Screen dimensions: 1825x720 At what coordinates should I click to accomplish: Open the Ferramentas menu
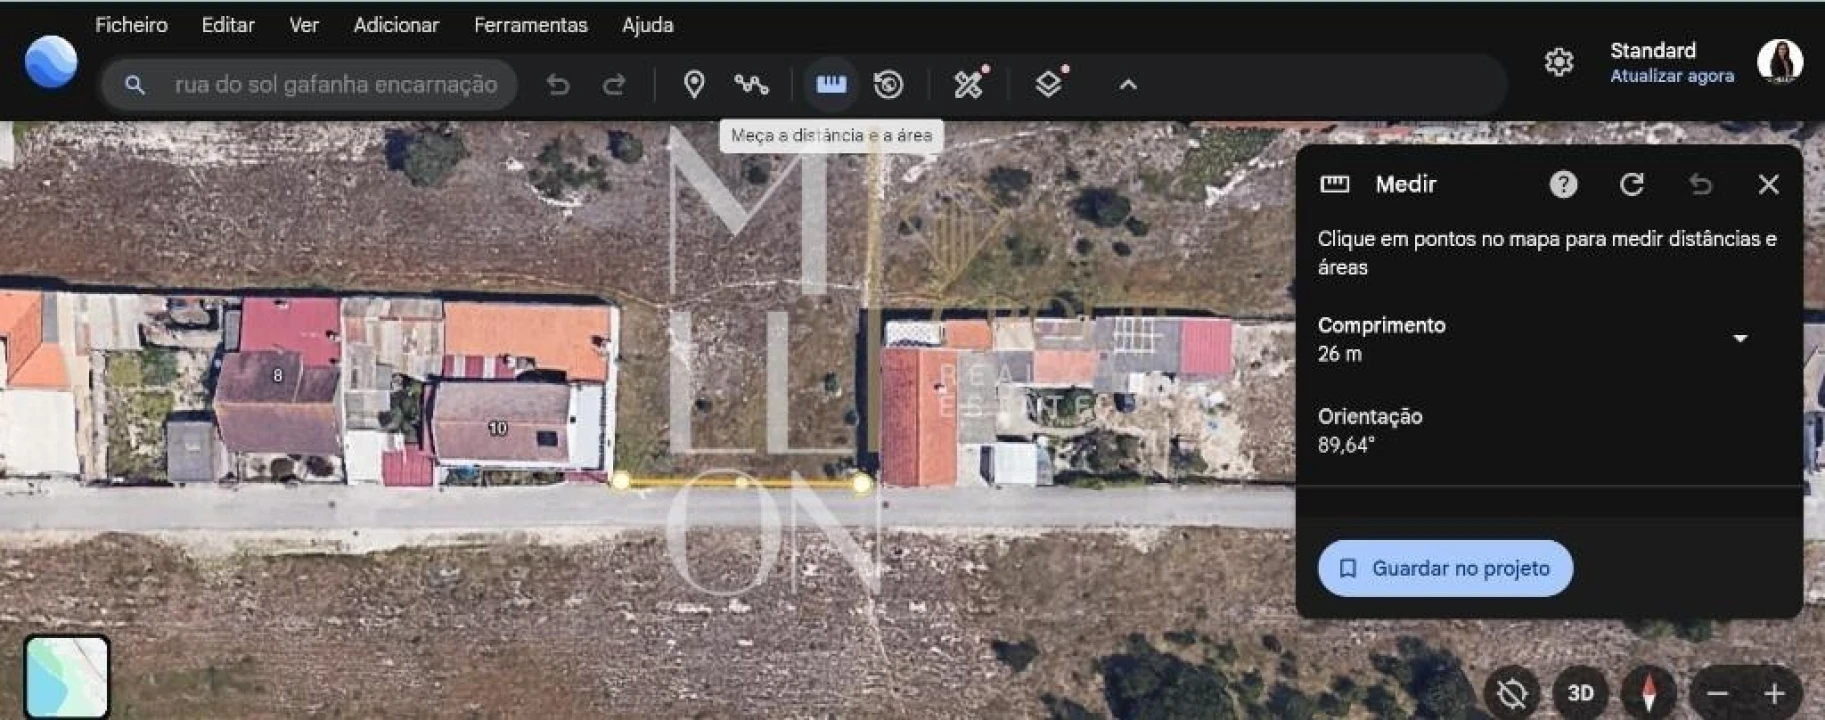(530, 25)
